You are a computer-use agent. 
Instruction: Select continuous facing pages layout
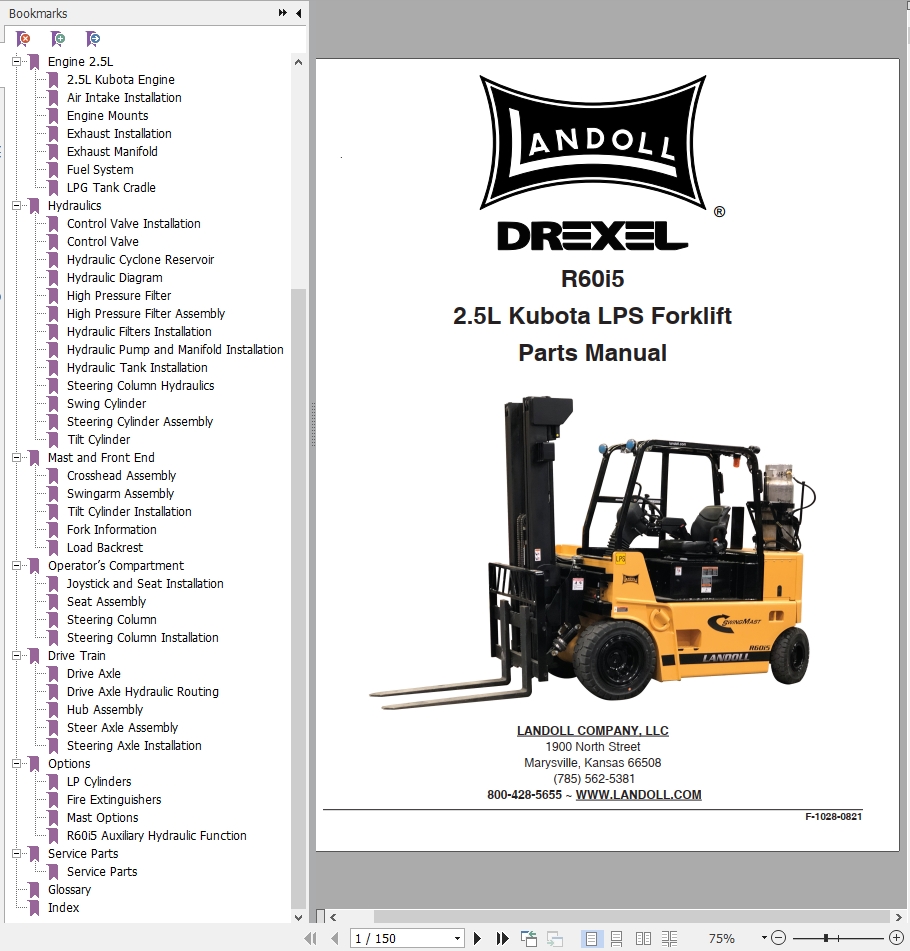click(669, 938)
